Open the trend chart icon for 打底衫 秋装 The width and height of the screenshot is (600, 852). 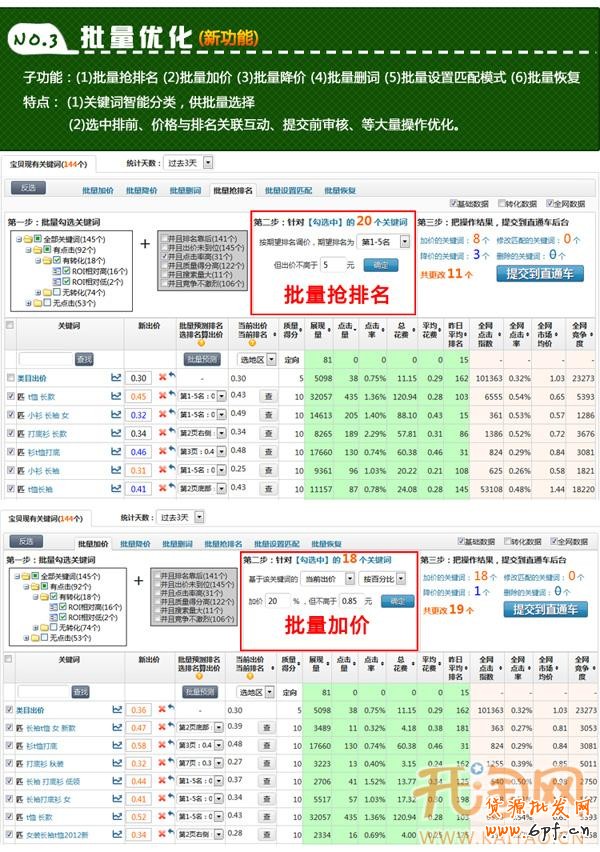(116, 763)
